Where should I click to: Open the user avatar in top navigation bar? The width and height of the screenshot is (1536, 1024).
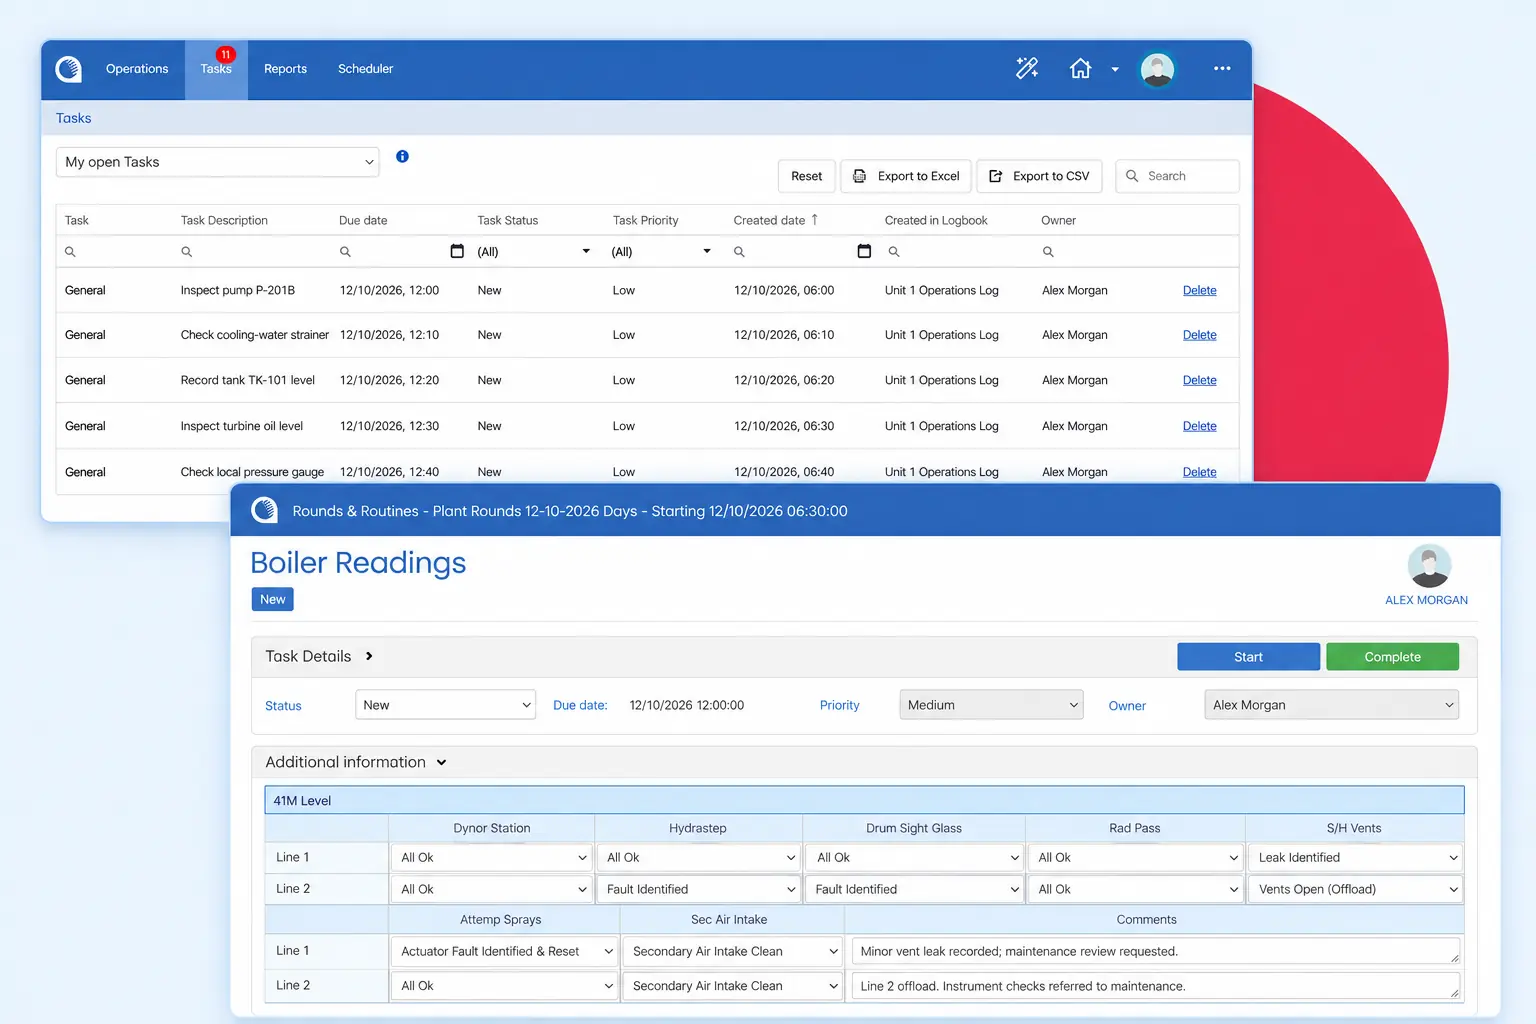click(x=1157, y=69)
